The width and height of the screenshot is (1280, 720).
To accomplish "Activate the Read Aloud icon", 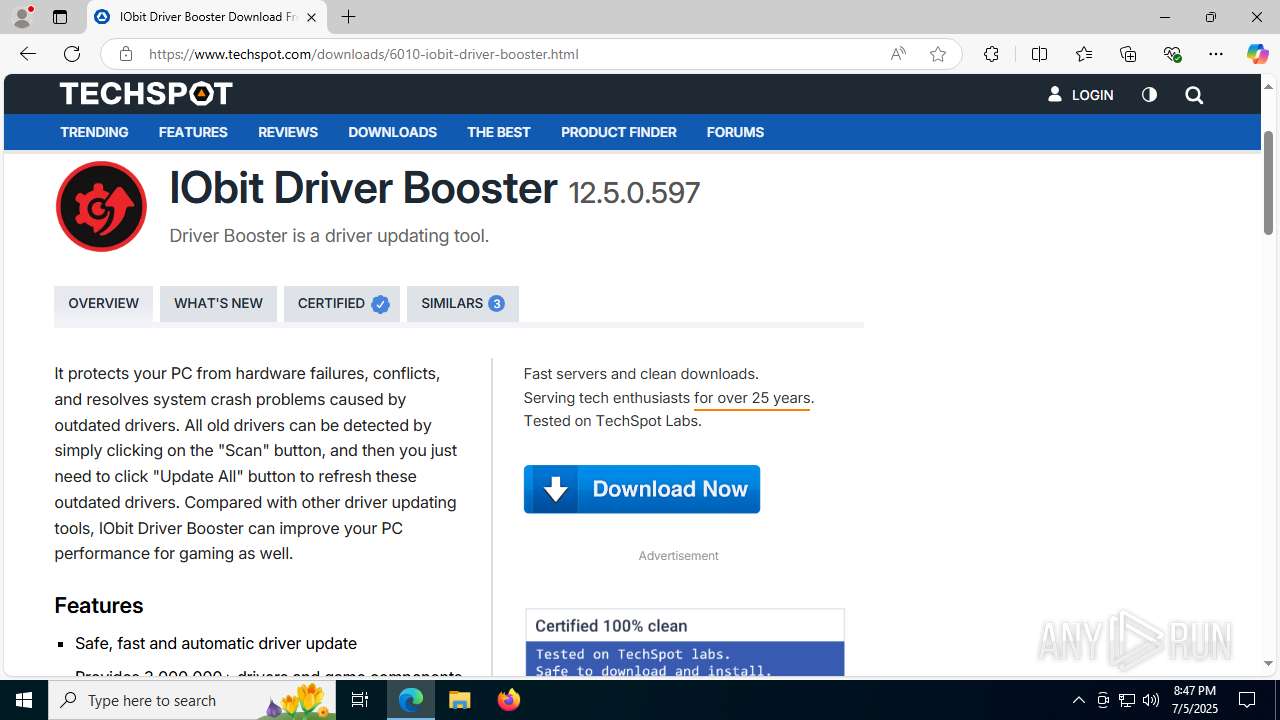I will click(x=898, y=54).
